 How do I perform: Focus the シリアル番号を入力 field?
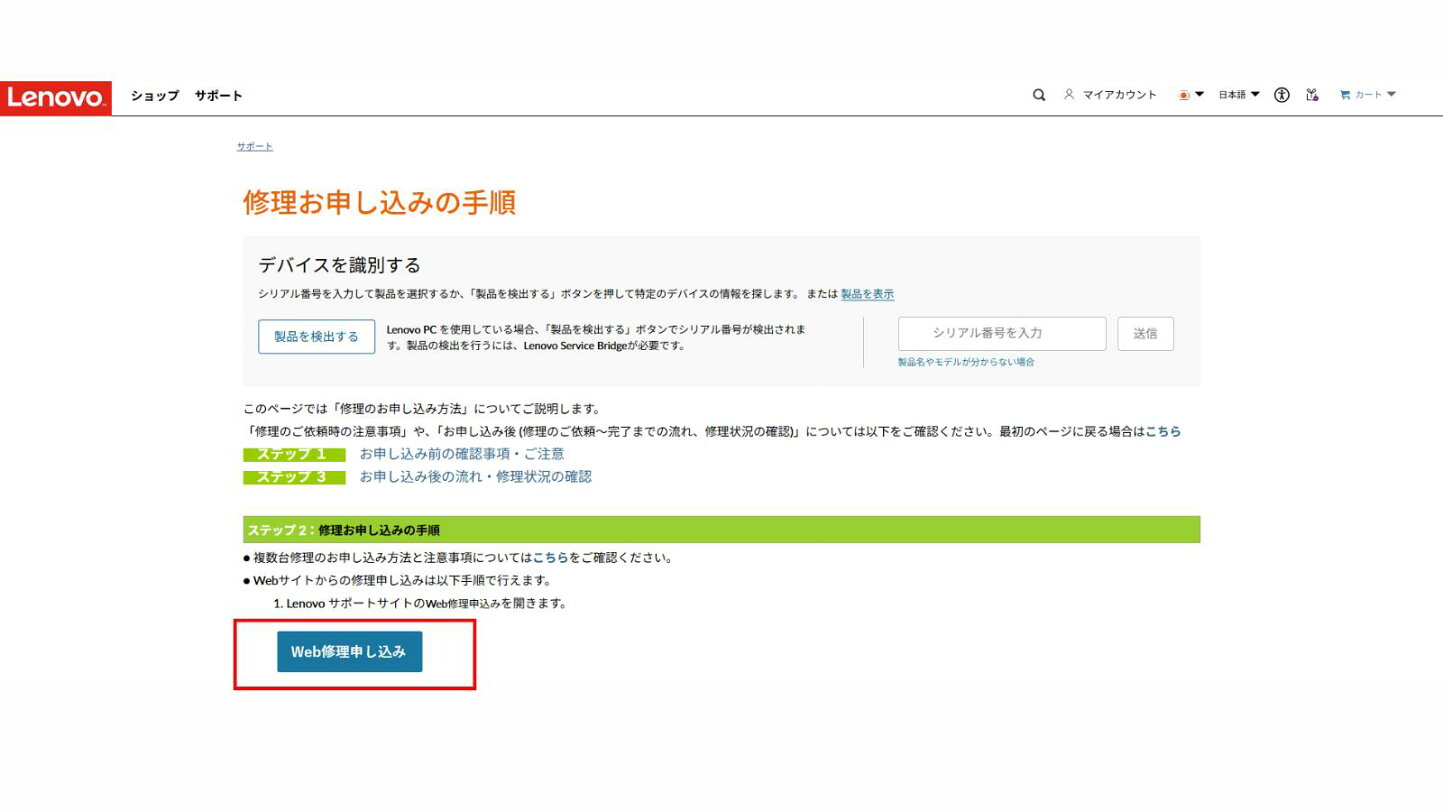[x=1002, y=334]
